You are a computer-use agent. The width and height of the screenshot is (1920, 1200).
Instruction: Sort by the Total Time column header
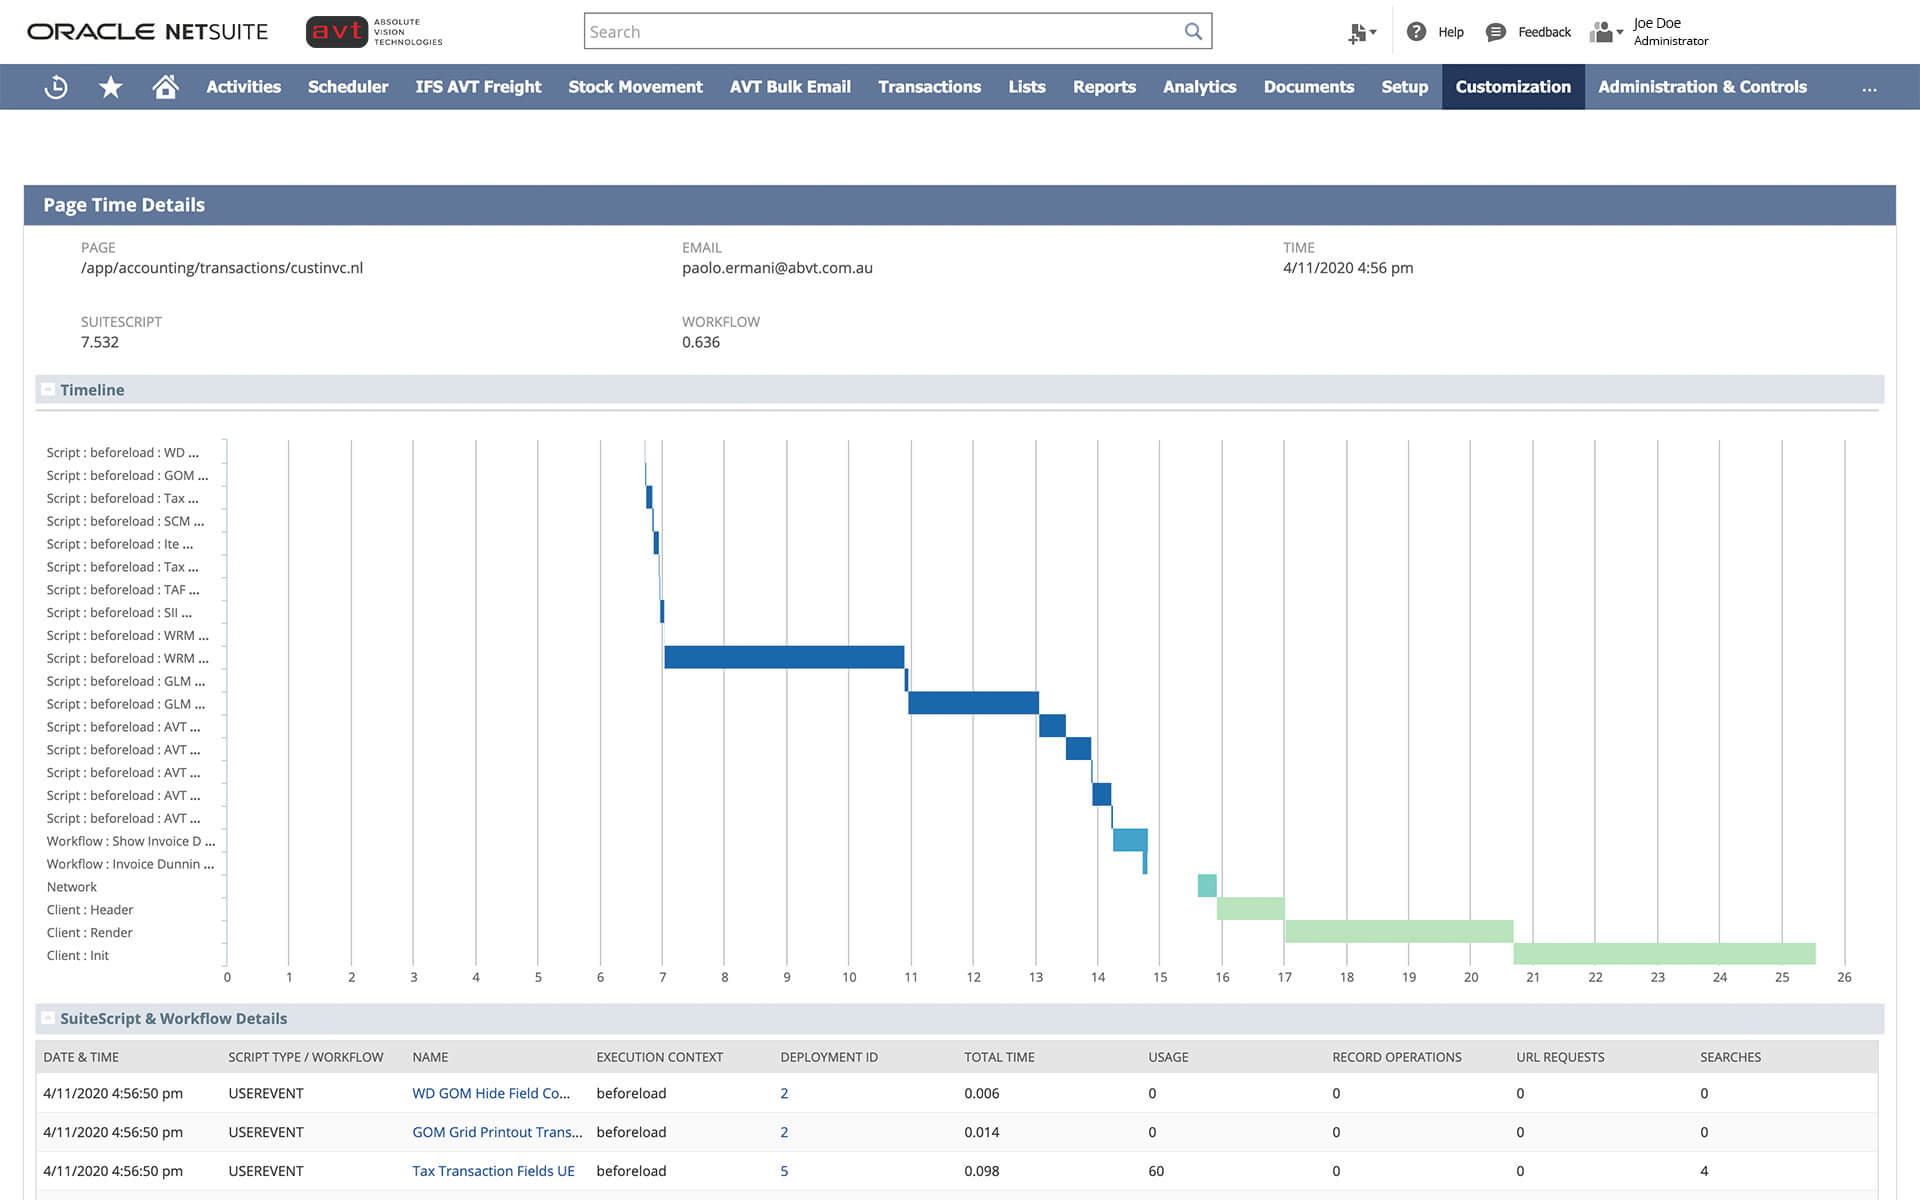(x=999, y=1057)
